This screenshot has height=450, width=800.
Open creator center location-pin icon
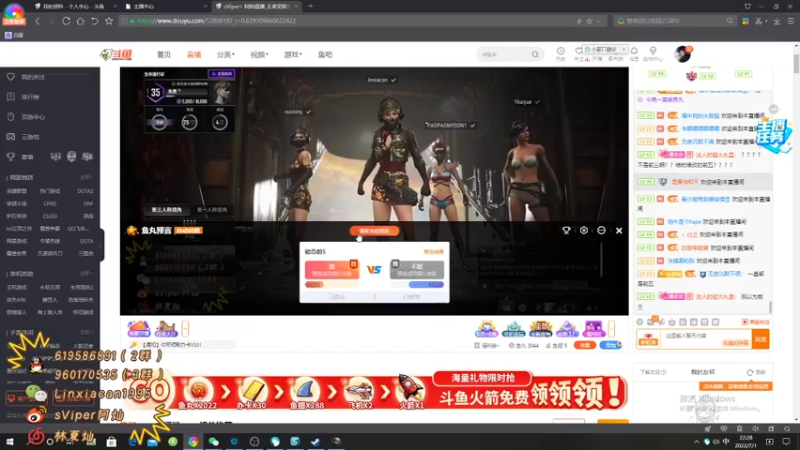(x=653, y=51)
